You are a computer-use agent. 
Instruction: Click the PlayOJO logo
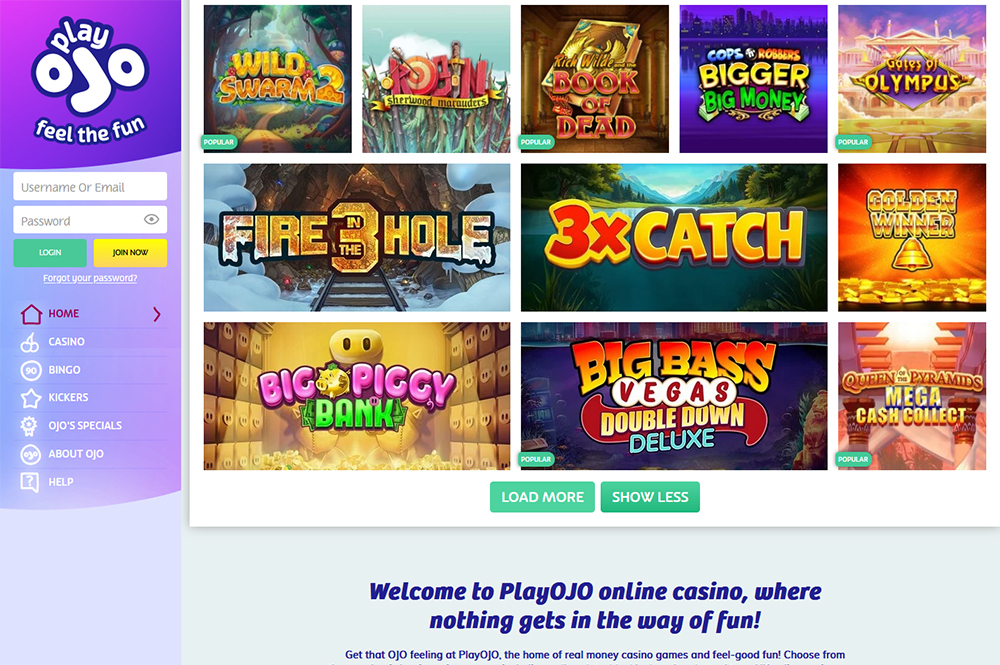point(90,80)
